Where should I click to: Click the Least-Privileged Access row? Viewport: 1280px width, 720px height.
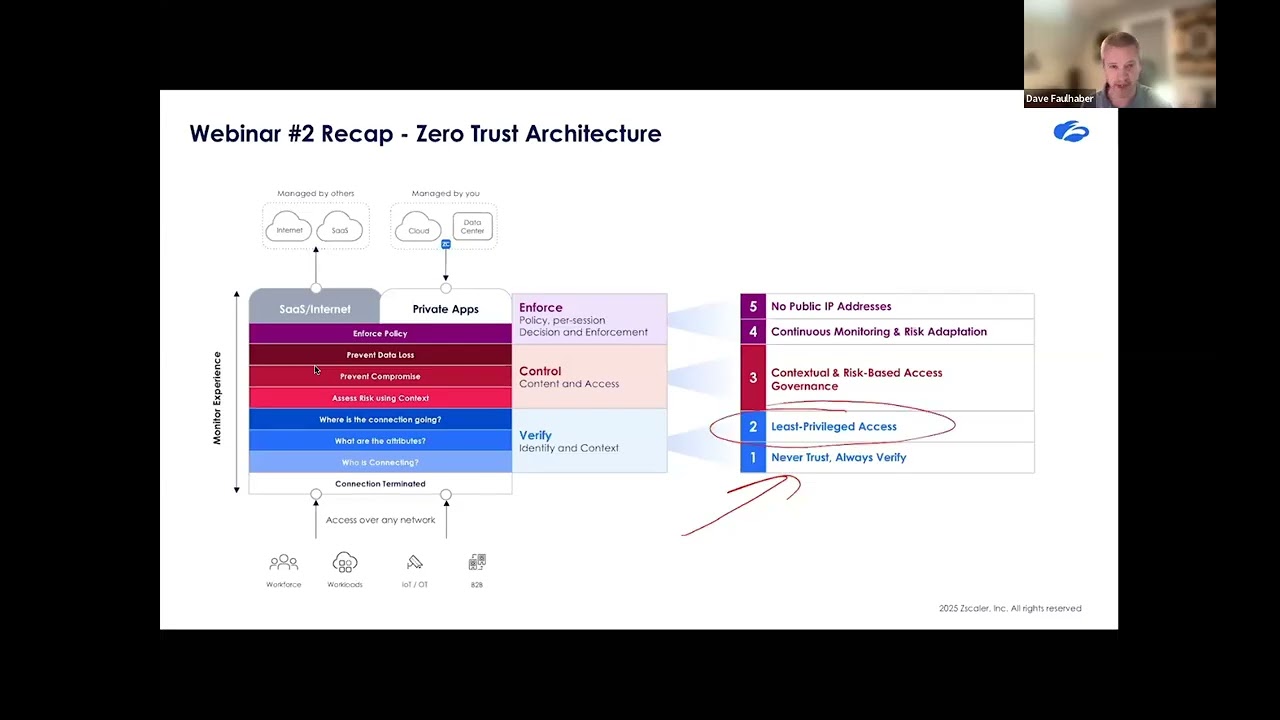point(887,426)
